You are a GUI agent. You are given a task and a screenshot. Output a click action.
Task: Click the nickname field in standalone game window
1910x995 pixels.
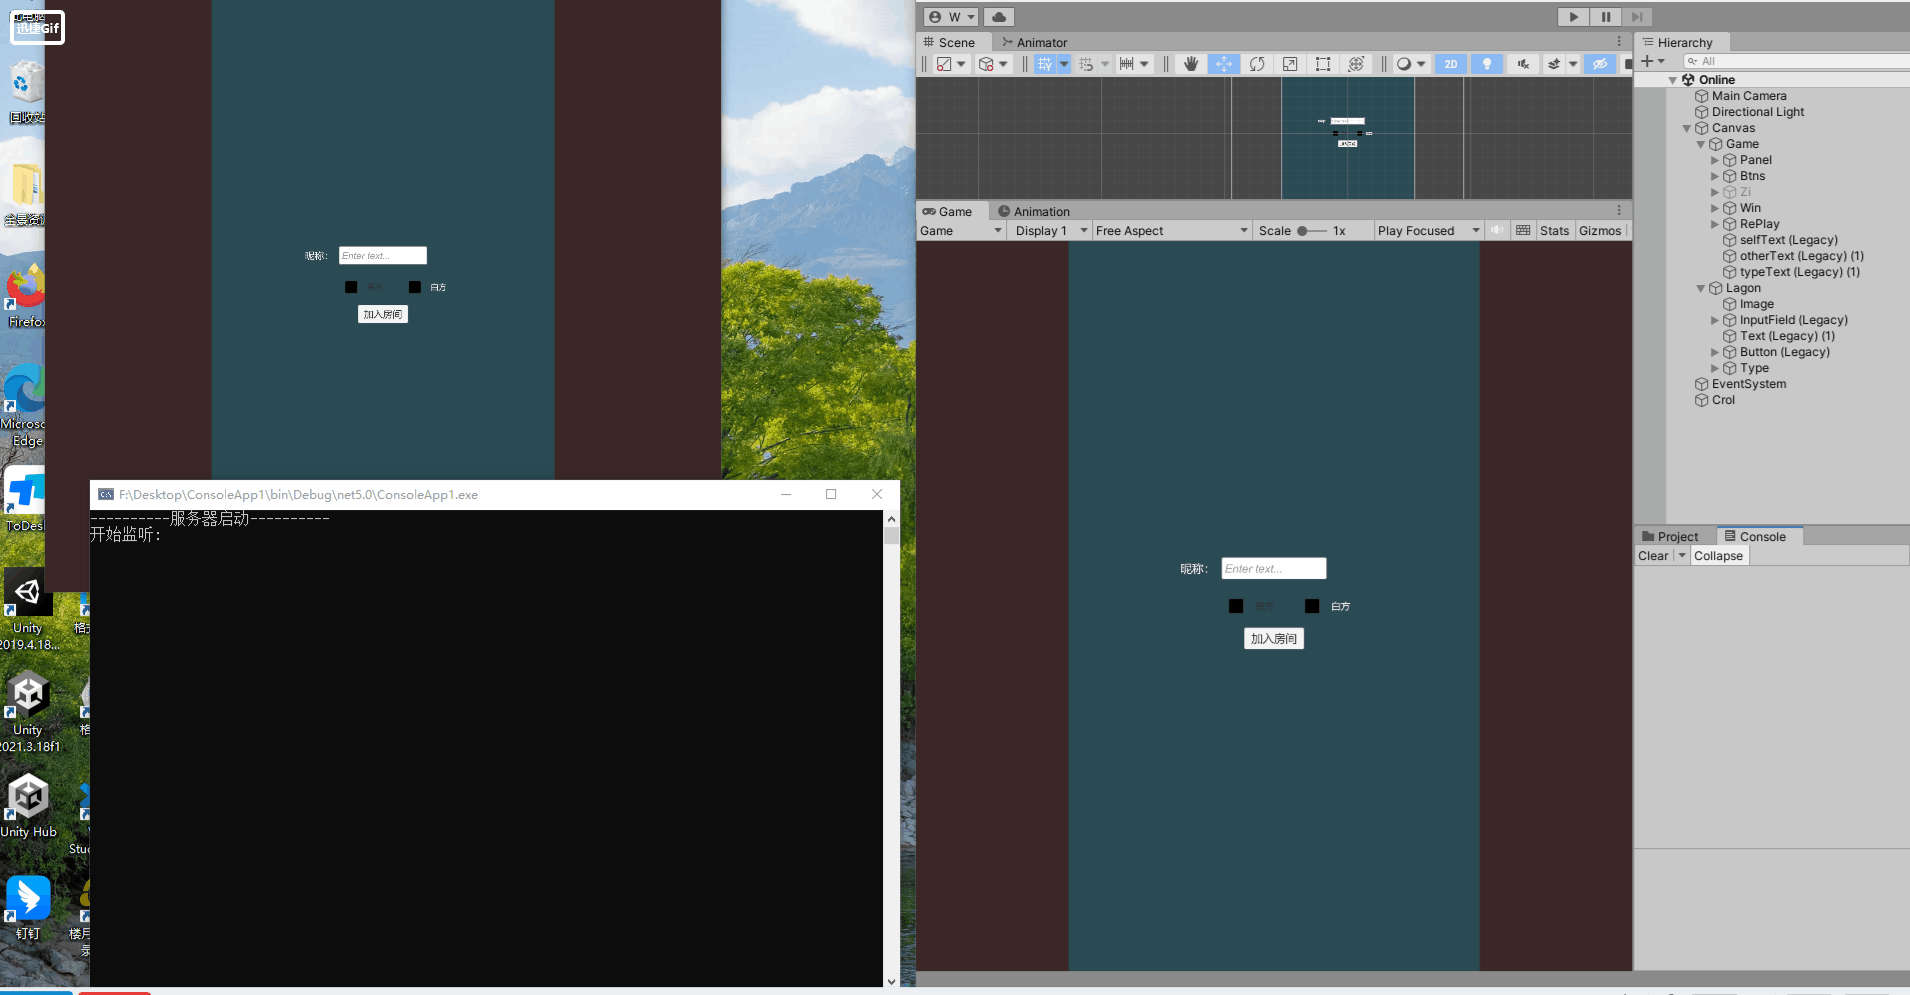point(383,256)
